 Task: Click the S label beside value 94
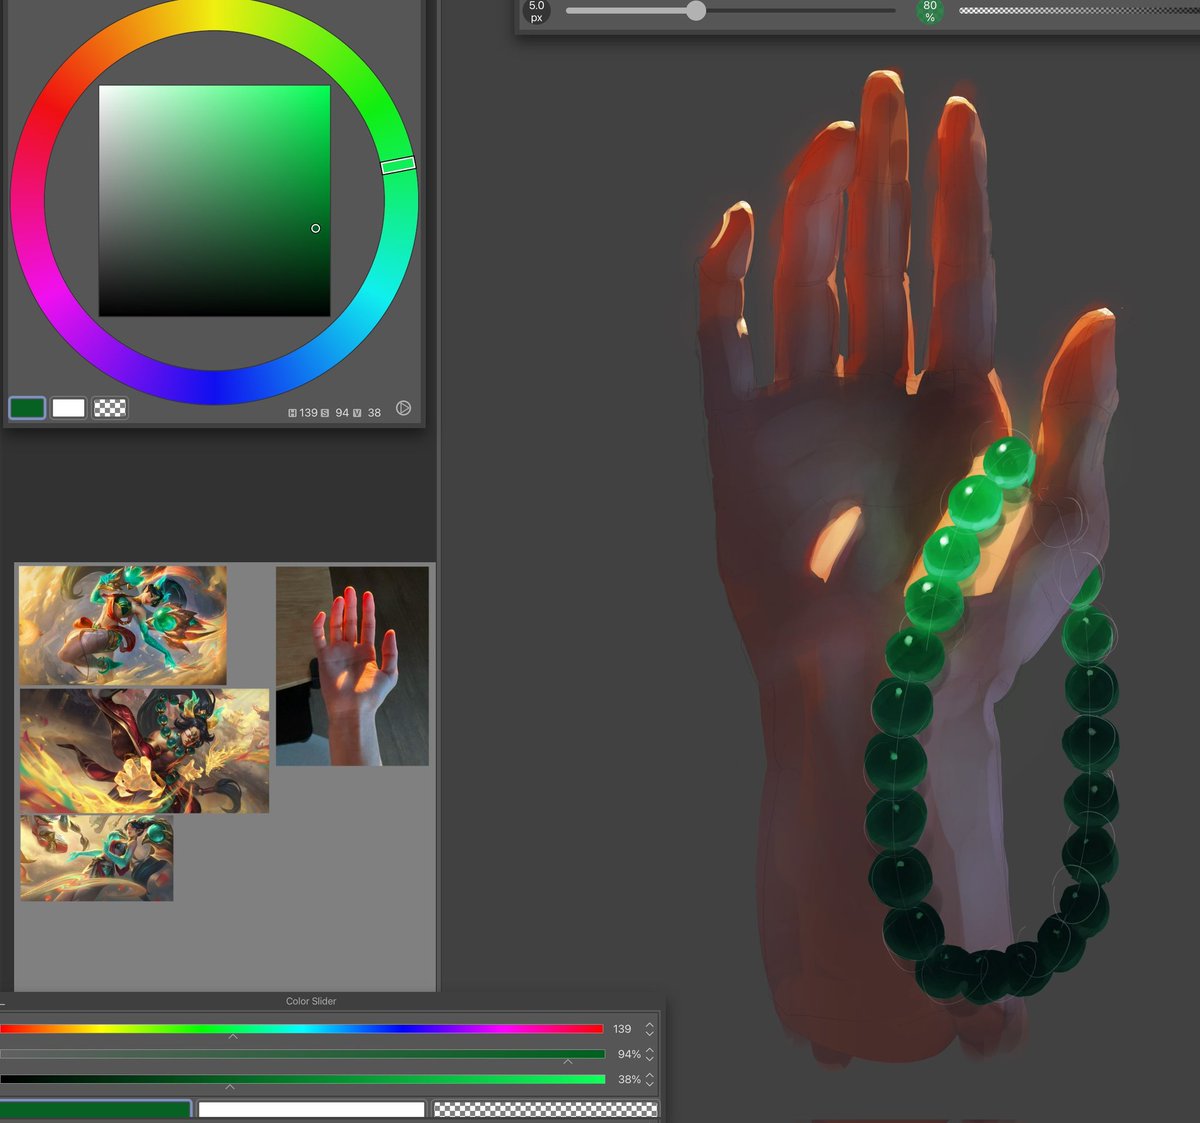[323, 411]
